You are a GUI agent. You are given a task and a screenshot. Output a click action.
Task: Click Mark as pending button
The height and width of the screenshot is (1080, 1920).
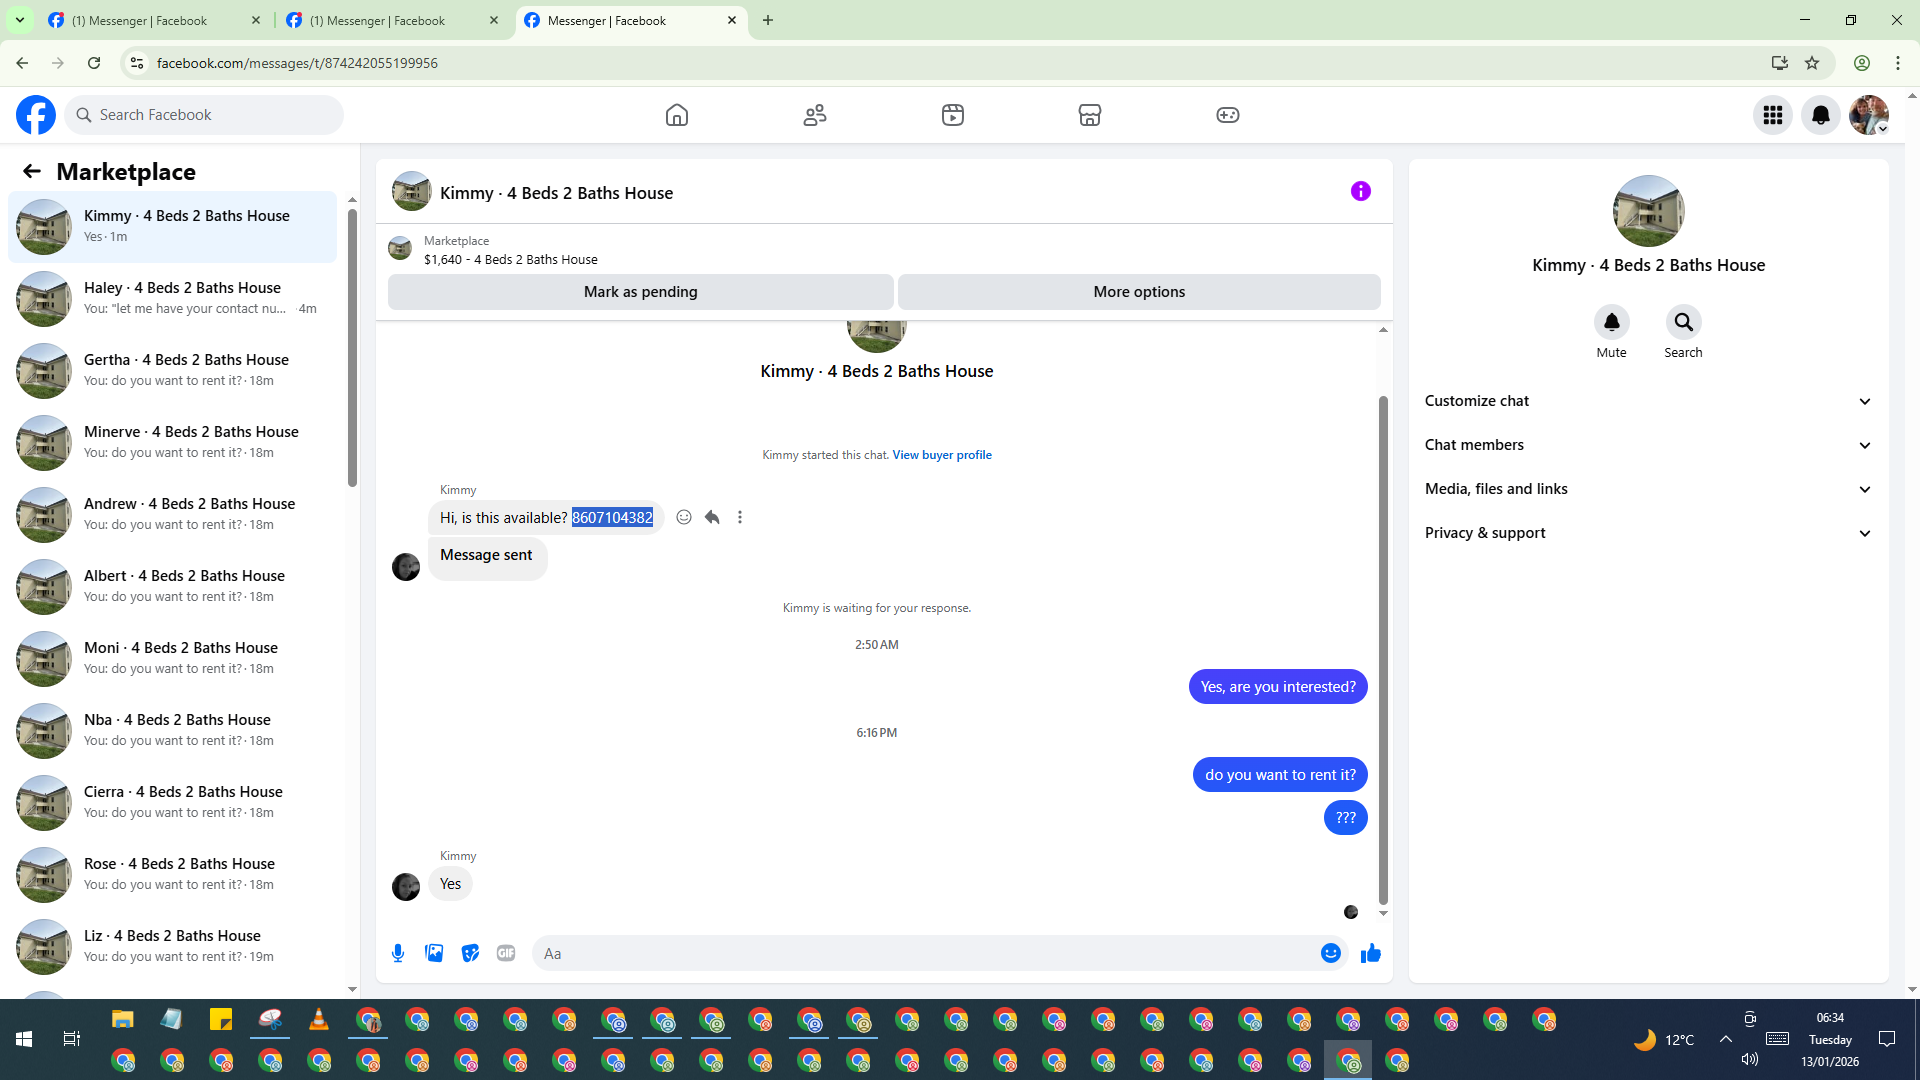tap(640, 292)
